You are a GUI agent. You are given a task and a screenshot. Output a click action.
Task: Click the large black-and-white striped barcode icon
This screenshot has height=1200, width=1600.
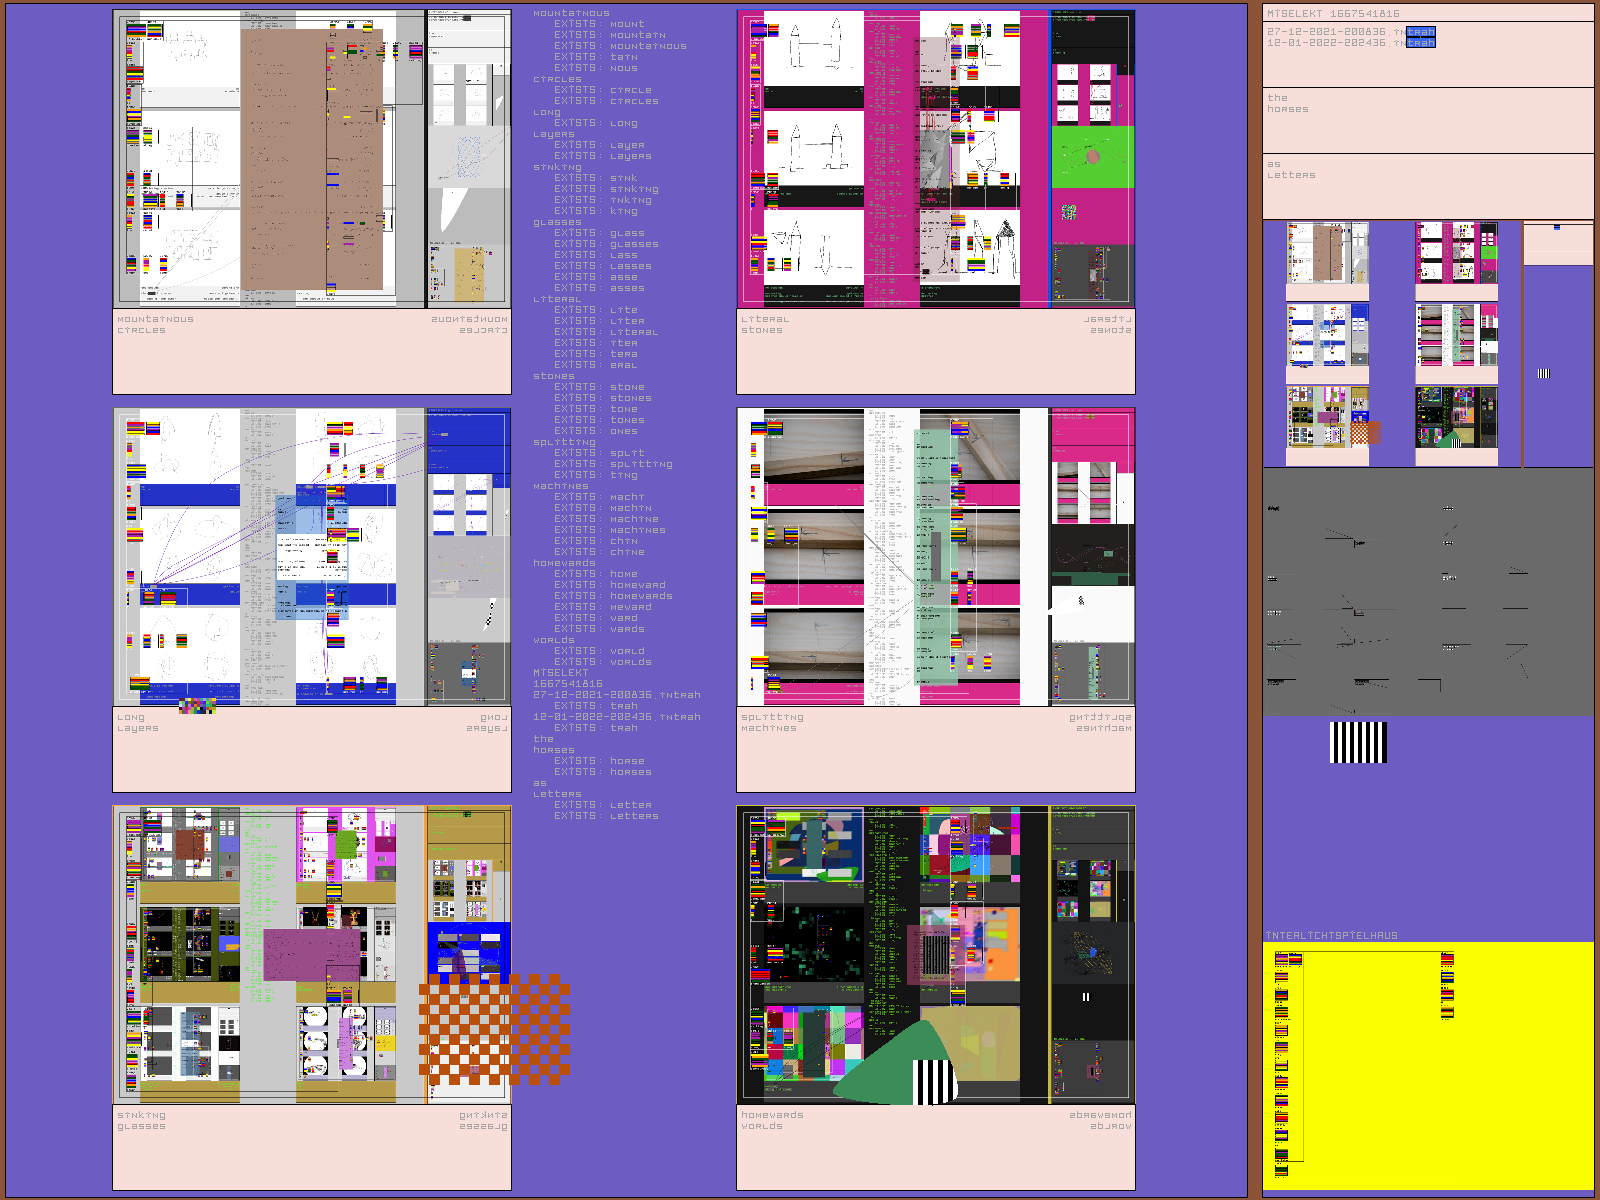point(1358,742)
